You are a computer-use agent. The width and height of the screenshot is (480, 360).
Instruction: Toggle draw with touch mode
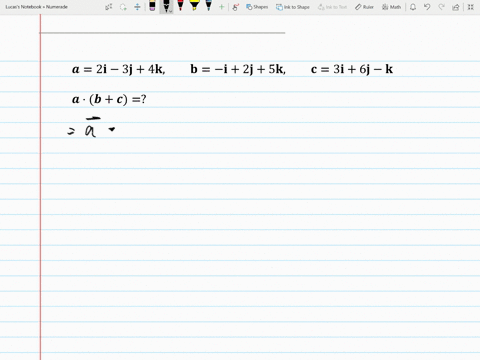pos(236,7)
